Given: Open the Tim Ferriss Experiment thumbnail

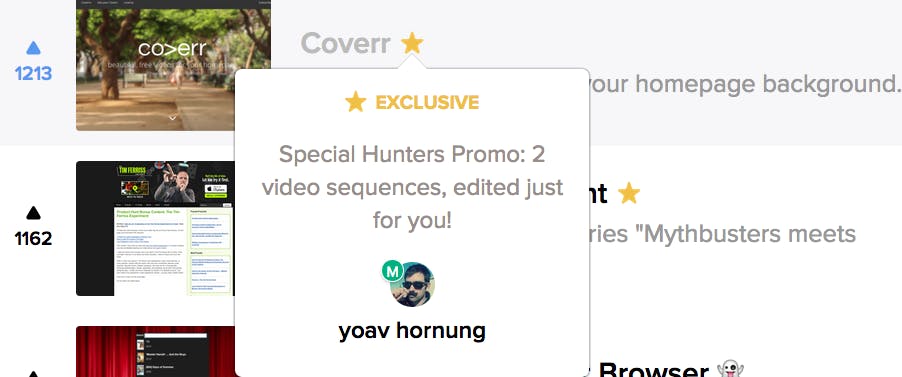Looking at the screenshot, I should tap(155, 229).
